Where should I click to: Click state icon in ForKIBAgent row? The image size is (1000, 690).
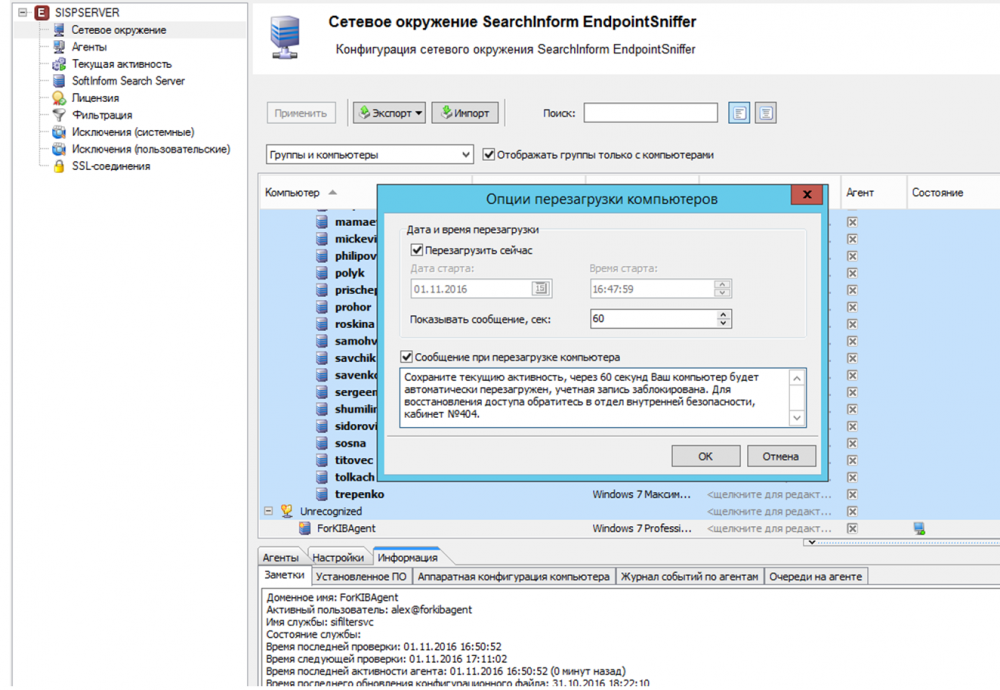pos(919,528)
